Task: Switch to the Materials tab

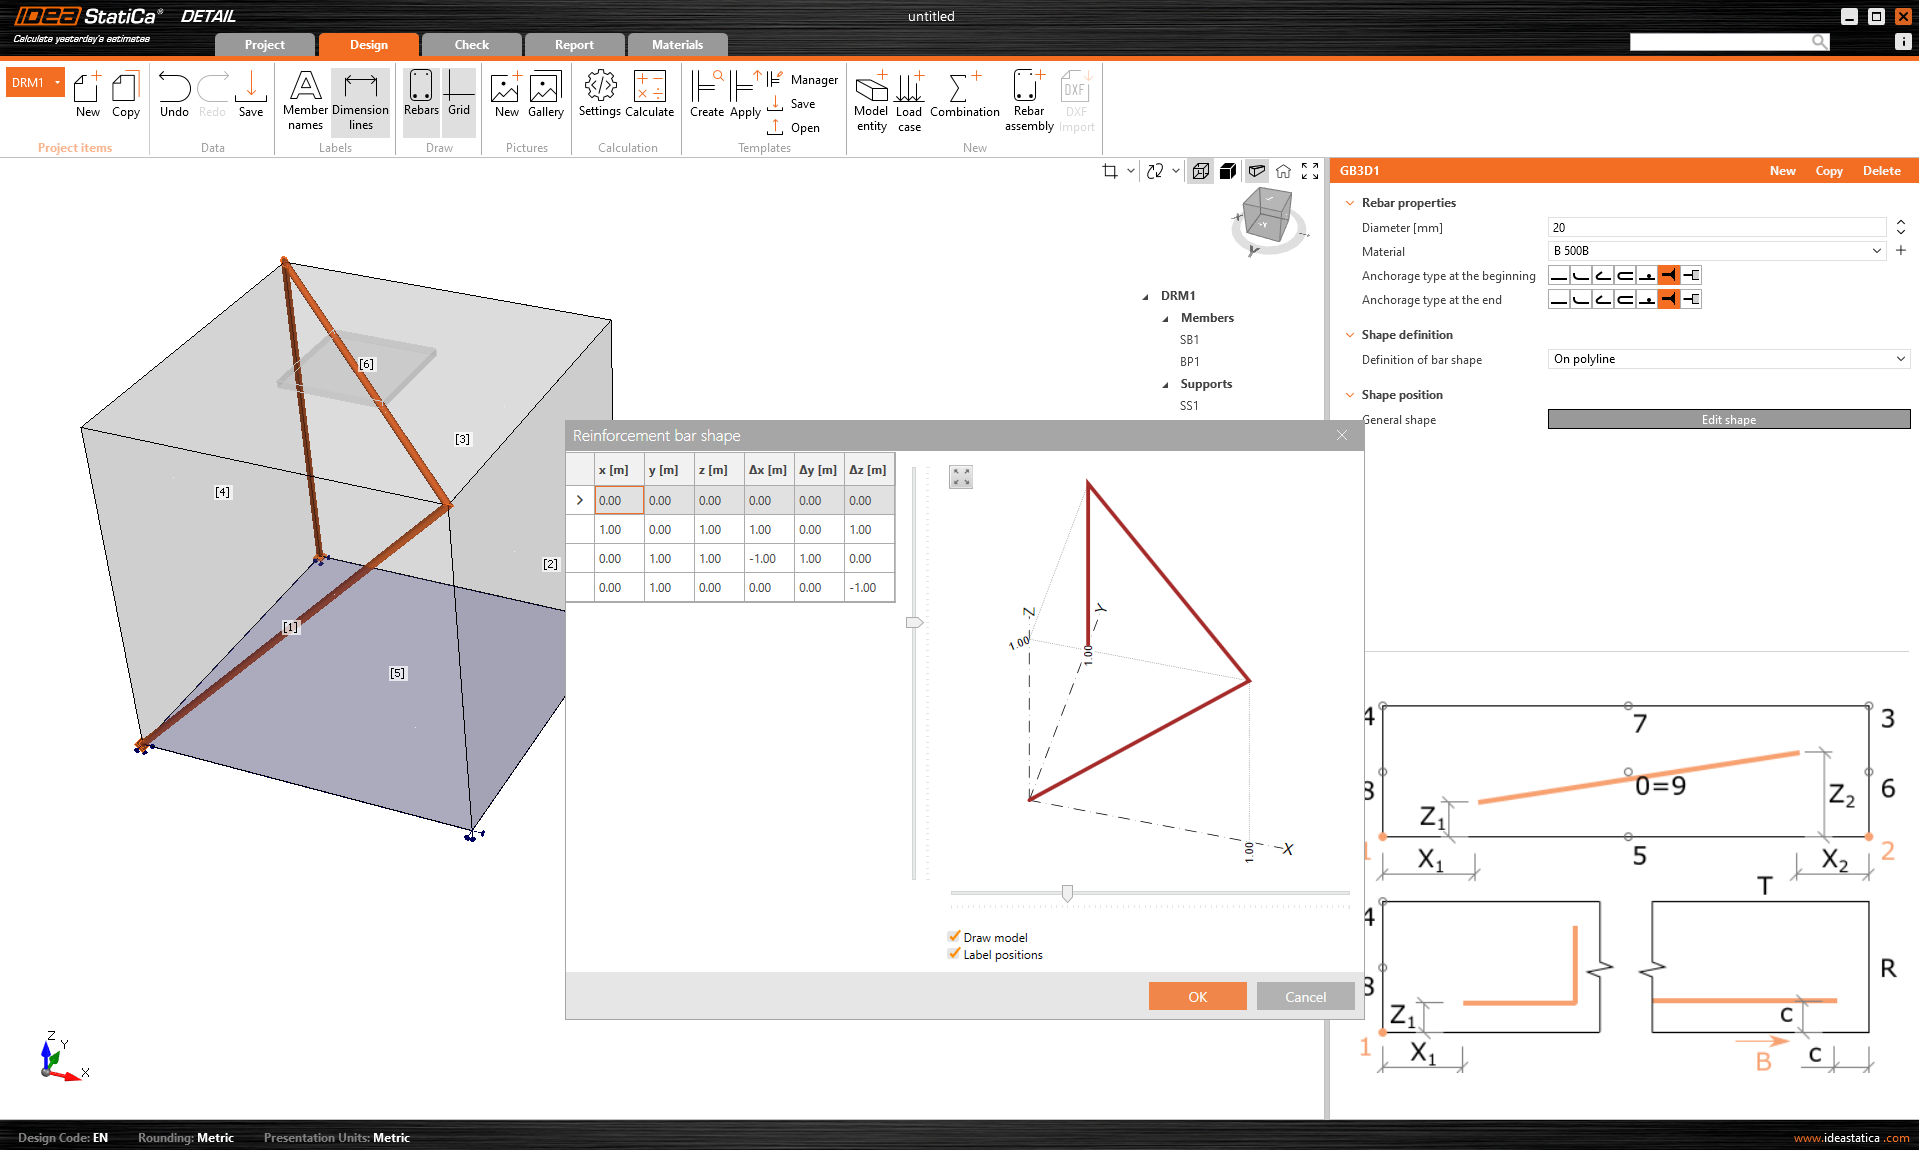Action: [677, 44]
